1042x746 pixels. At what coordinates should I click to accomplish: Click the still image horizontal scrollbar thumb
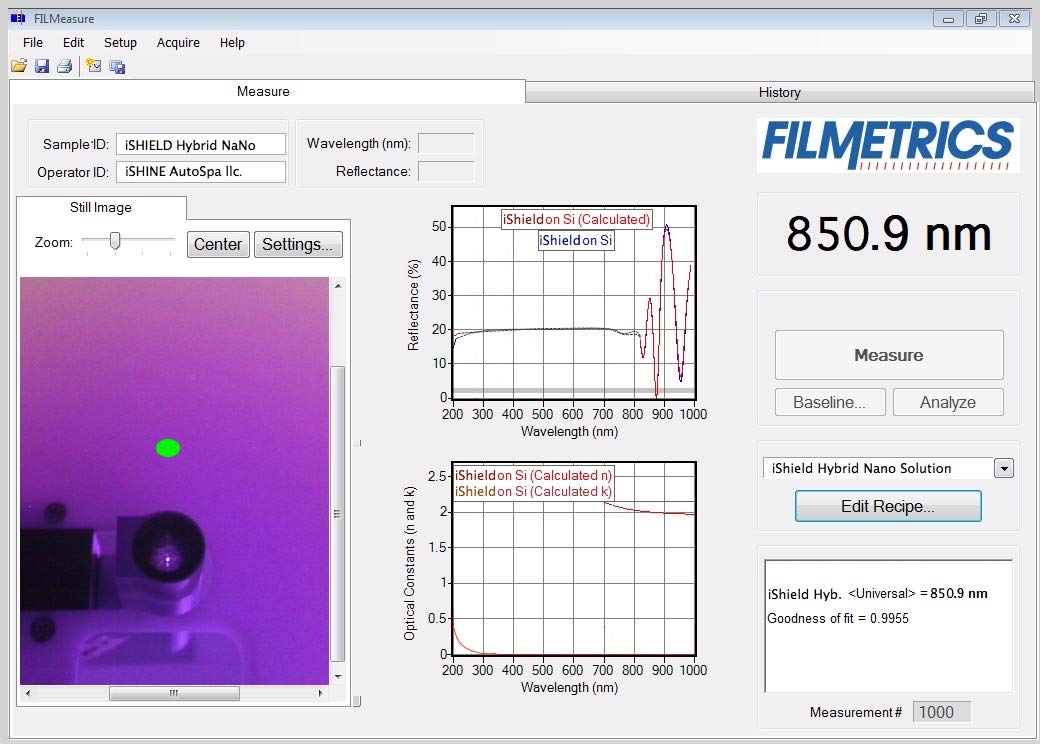(x=173, y=693)
